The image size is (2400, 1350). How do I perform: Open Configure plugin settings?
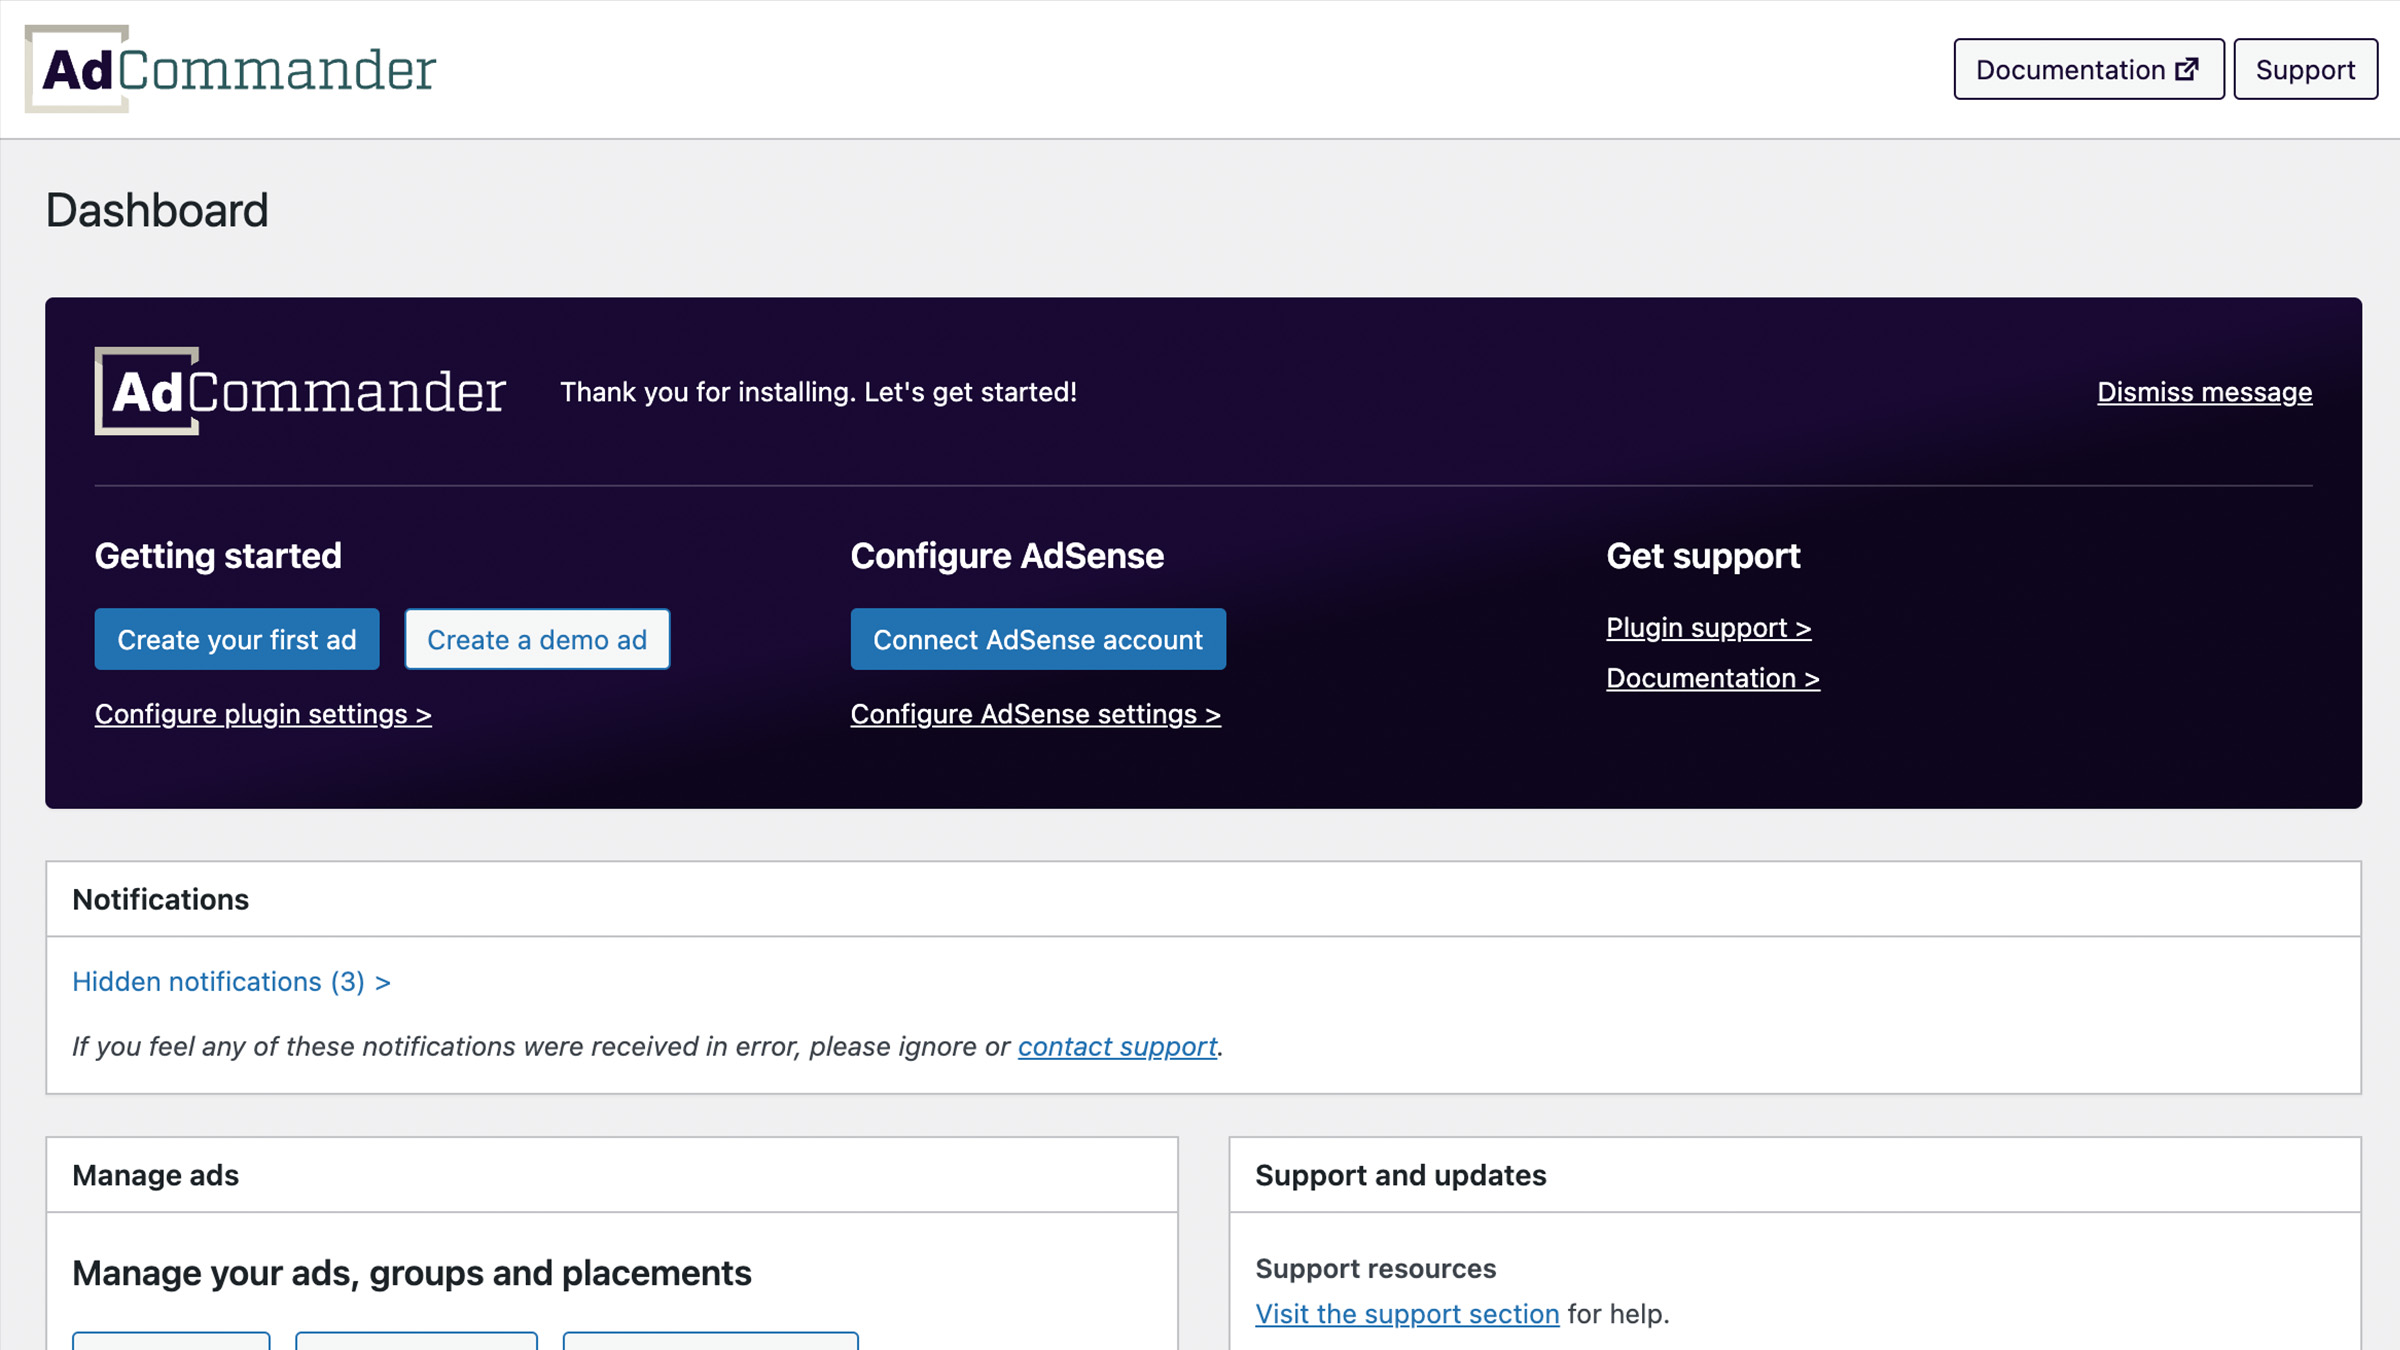263,714
